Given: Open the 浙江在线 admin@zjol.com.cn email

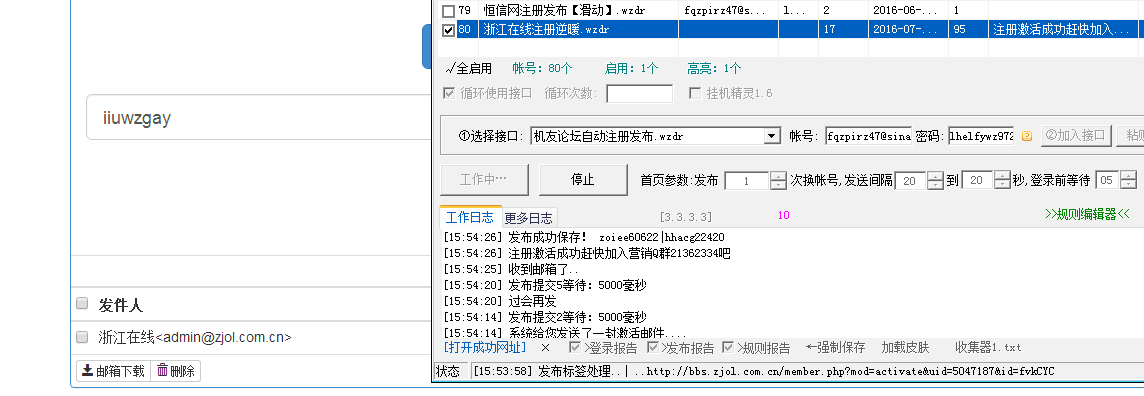Looking at the screenshot, I should tap(195, 338).
